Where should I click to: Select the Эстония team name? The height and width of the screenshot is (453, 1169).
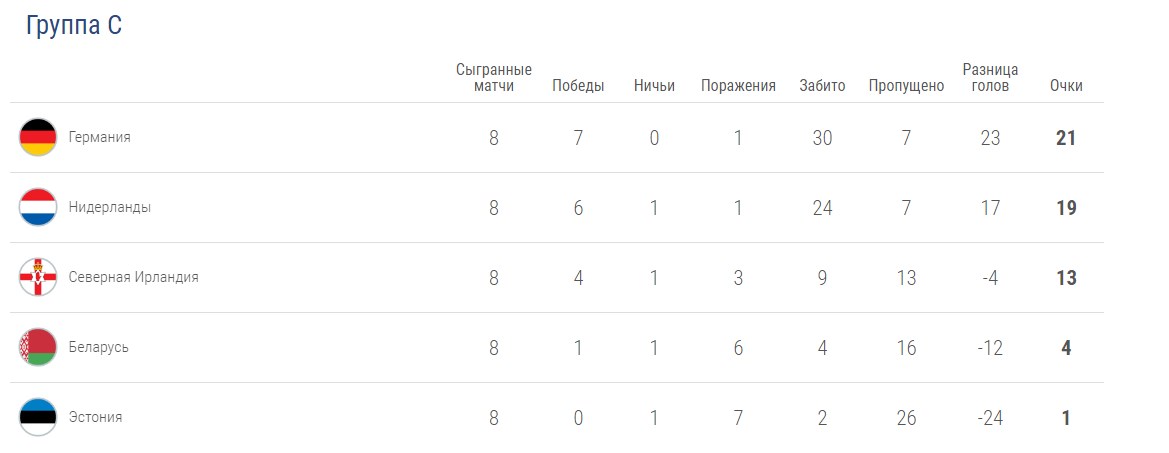96,417
